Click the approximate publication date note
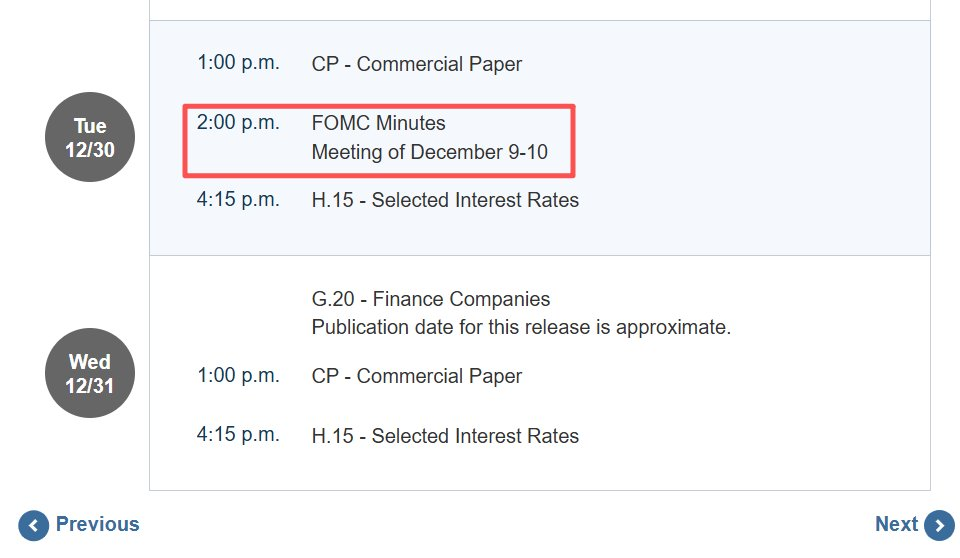 point(521,327)
